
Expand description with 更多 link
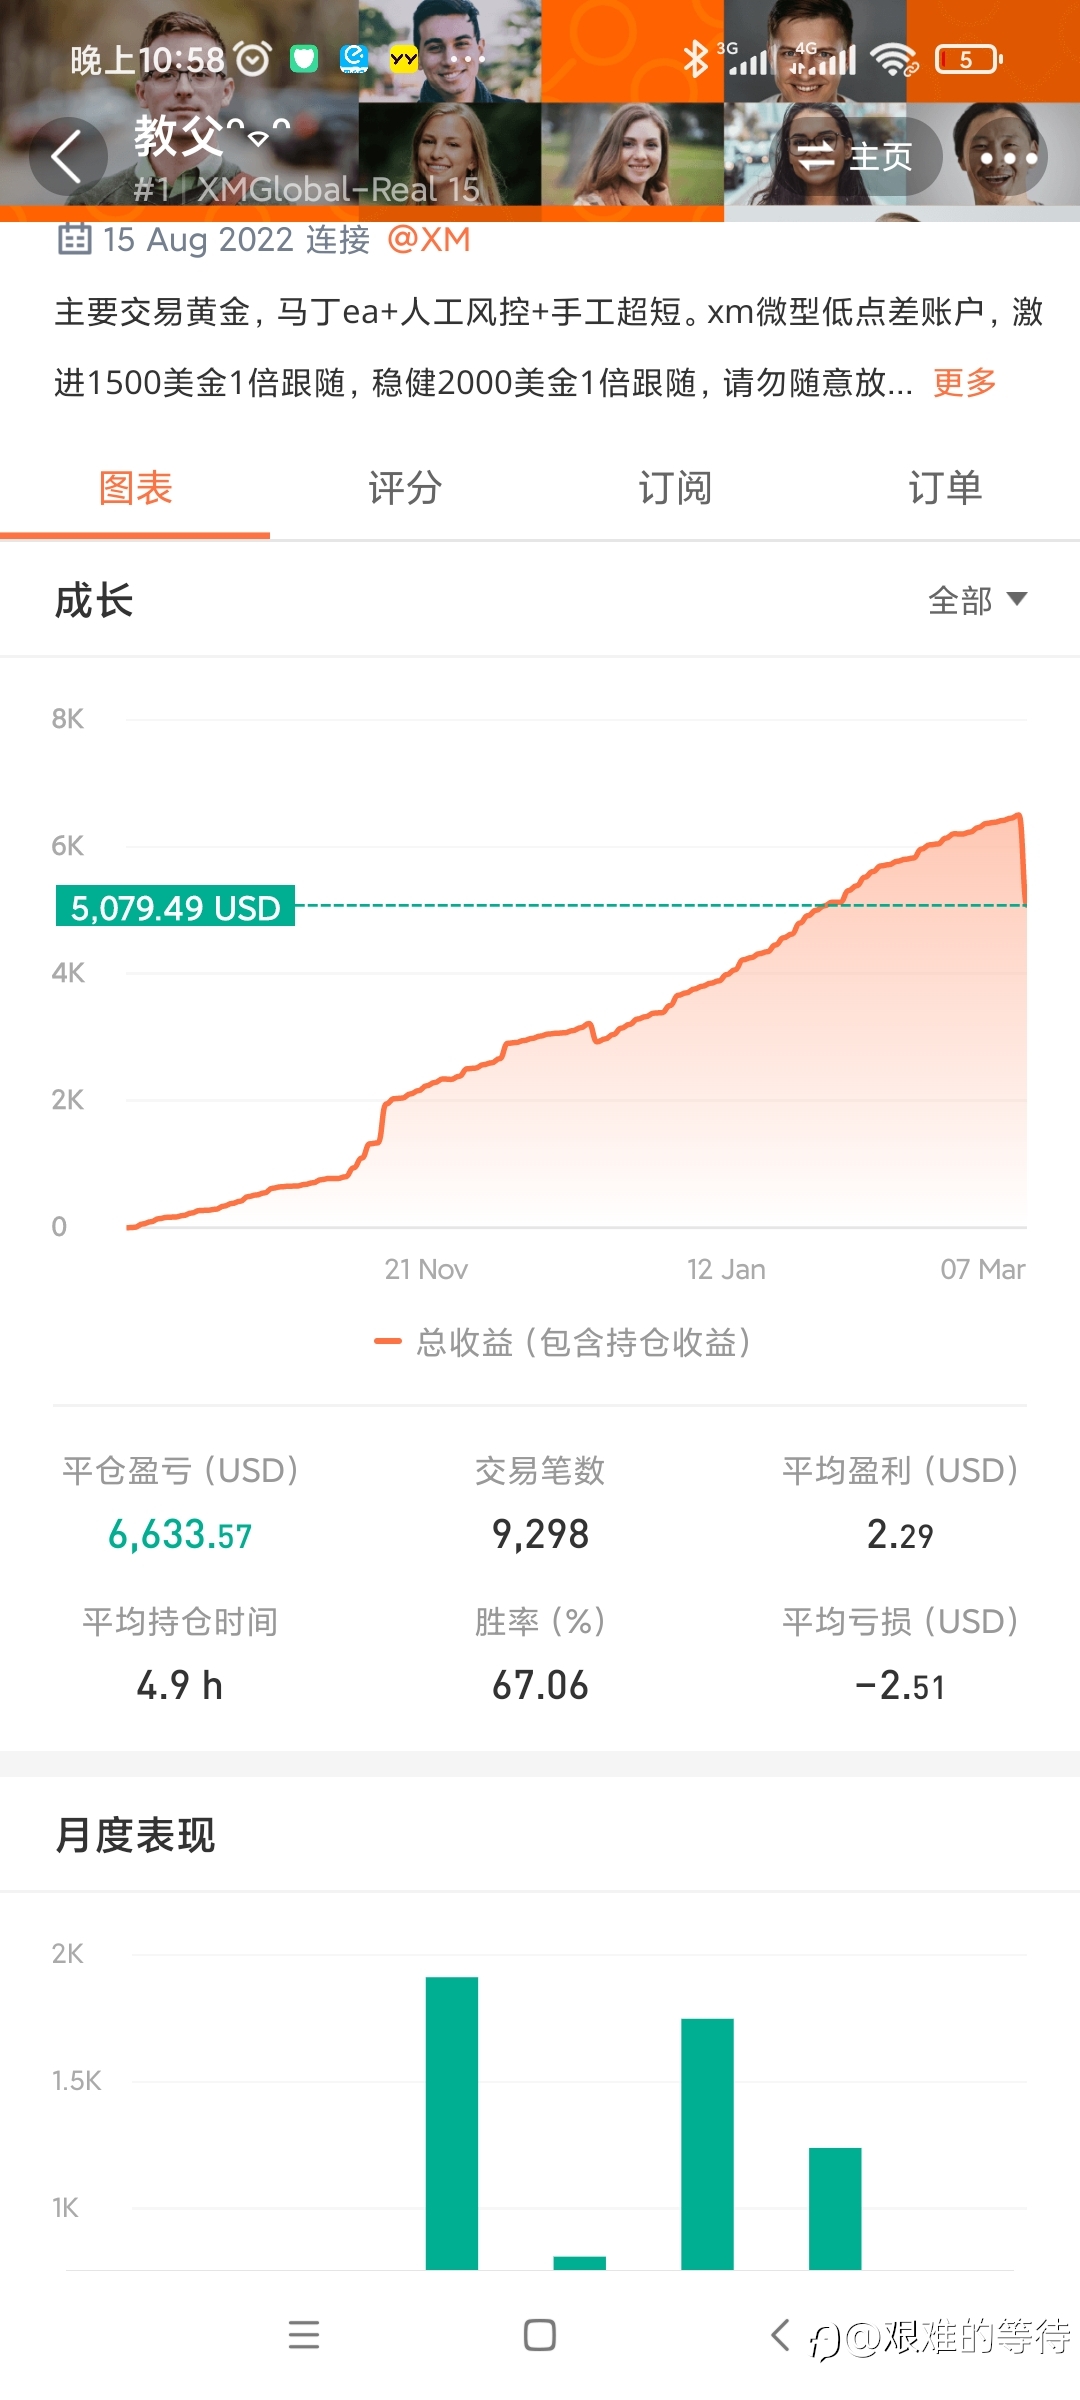[965, 382]
